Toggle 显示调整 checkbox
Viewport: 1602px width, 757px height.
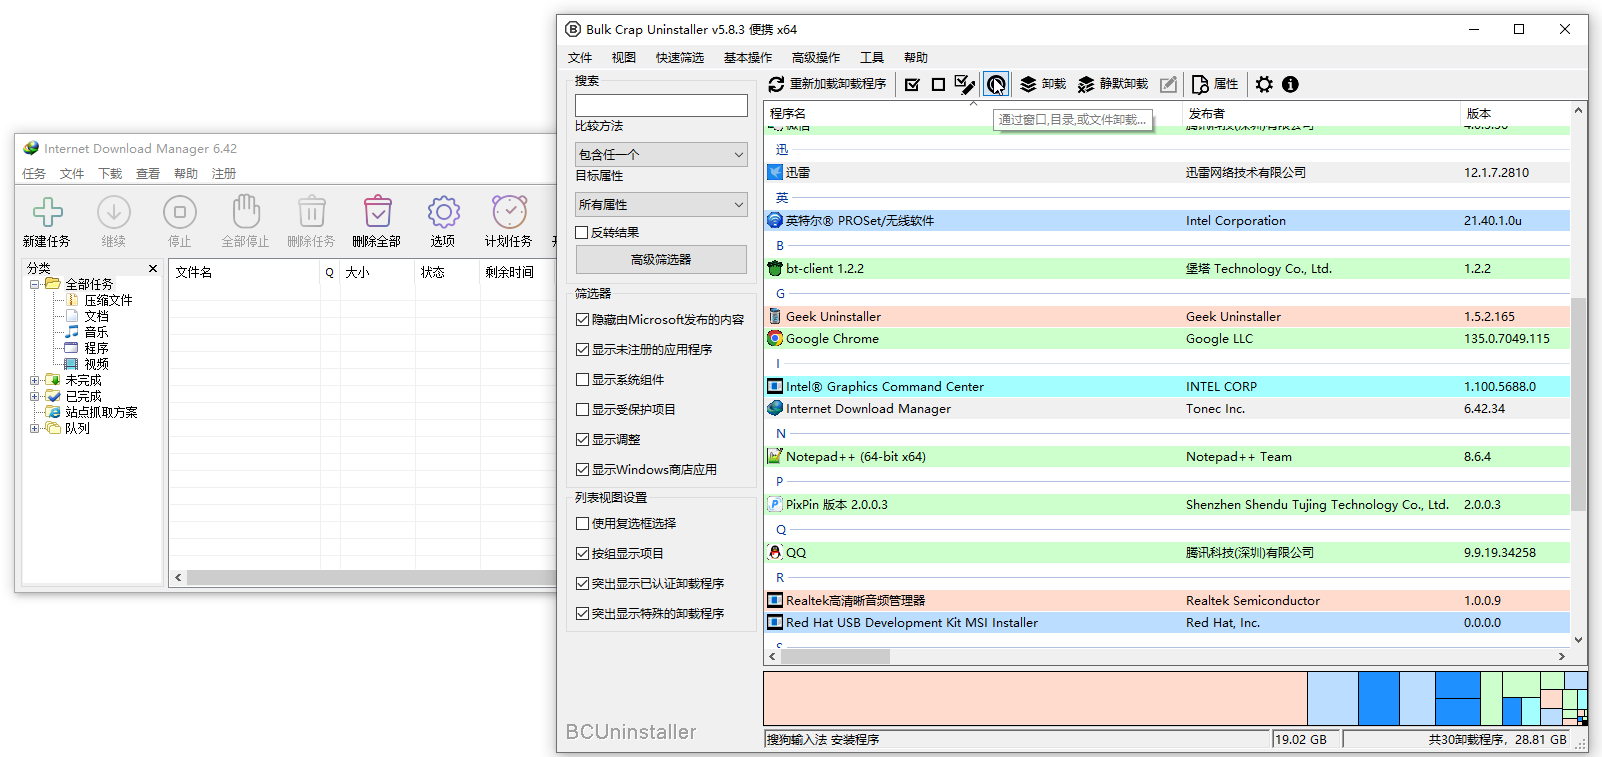click(x=582, y=439)
